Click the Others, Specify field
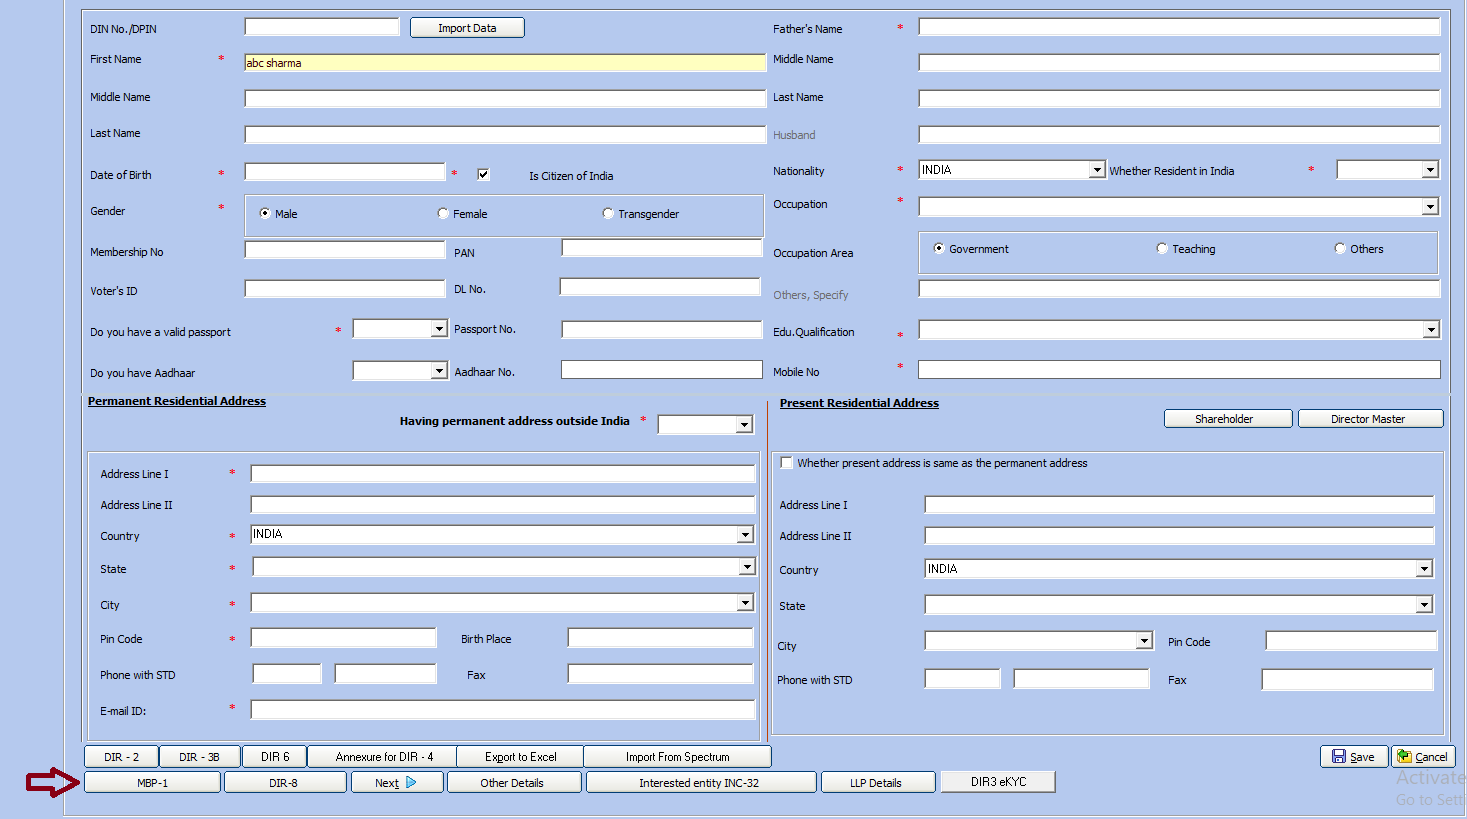 pos(1180,289)
